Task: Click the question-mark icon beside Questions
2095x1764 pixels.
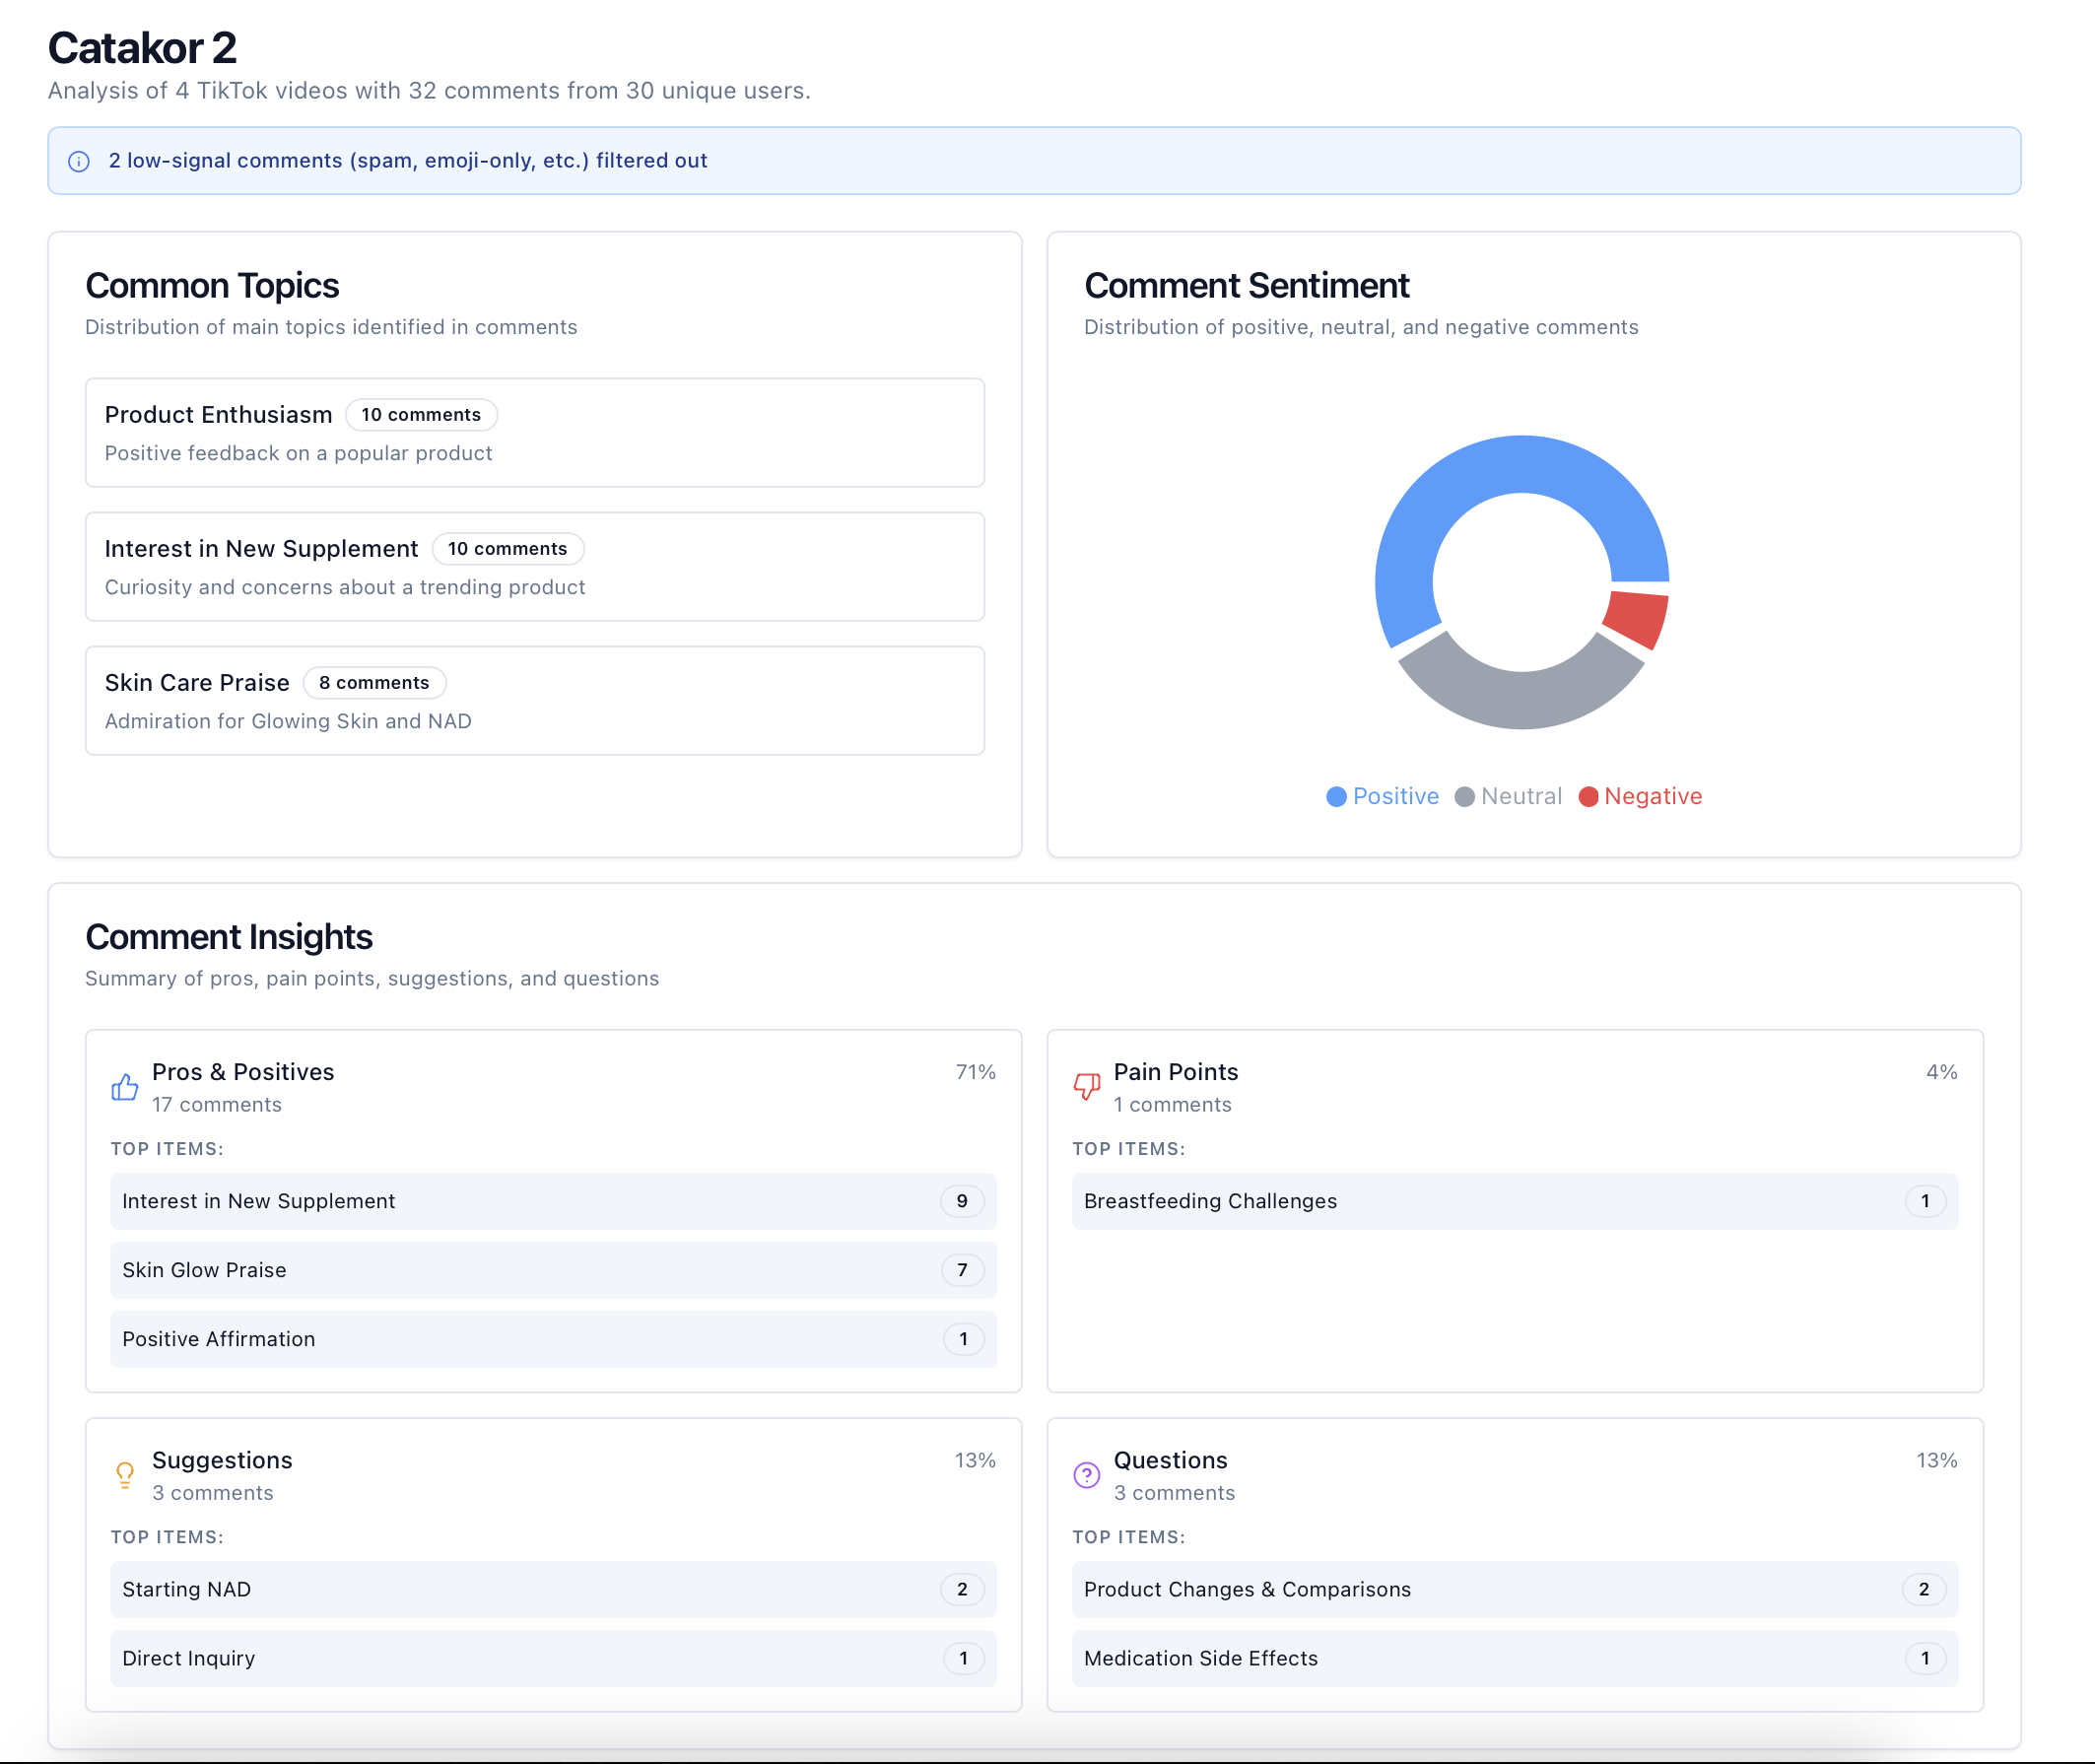Action: click(x=1086, y=1474)
